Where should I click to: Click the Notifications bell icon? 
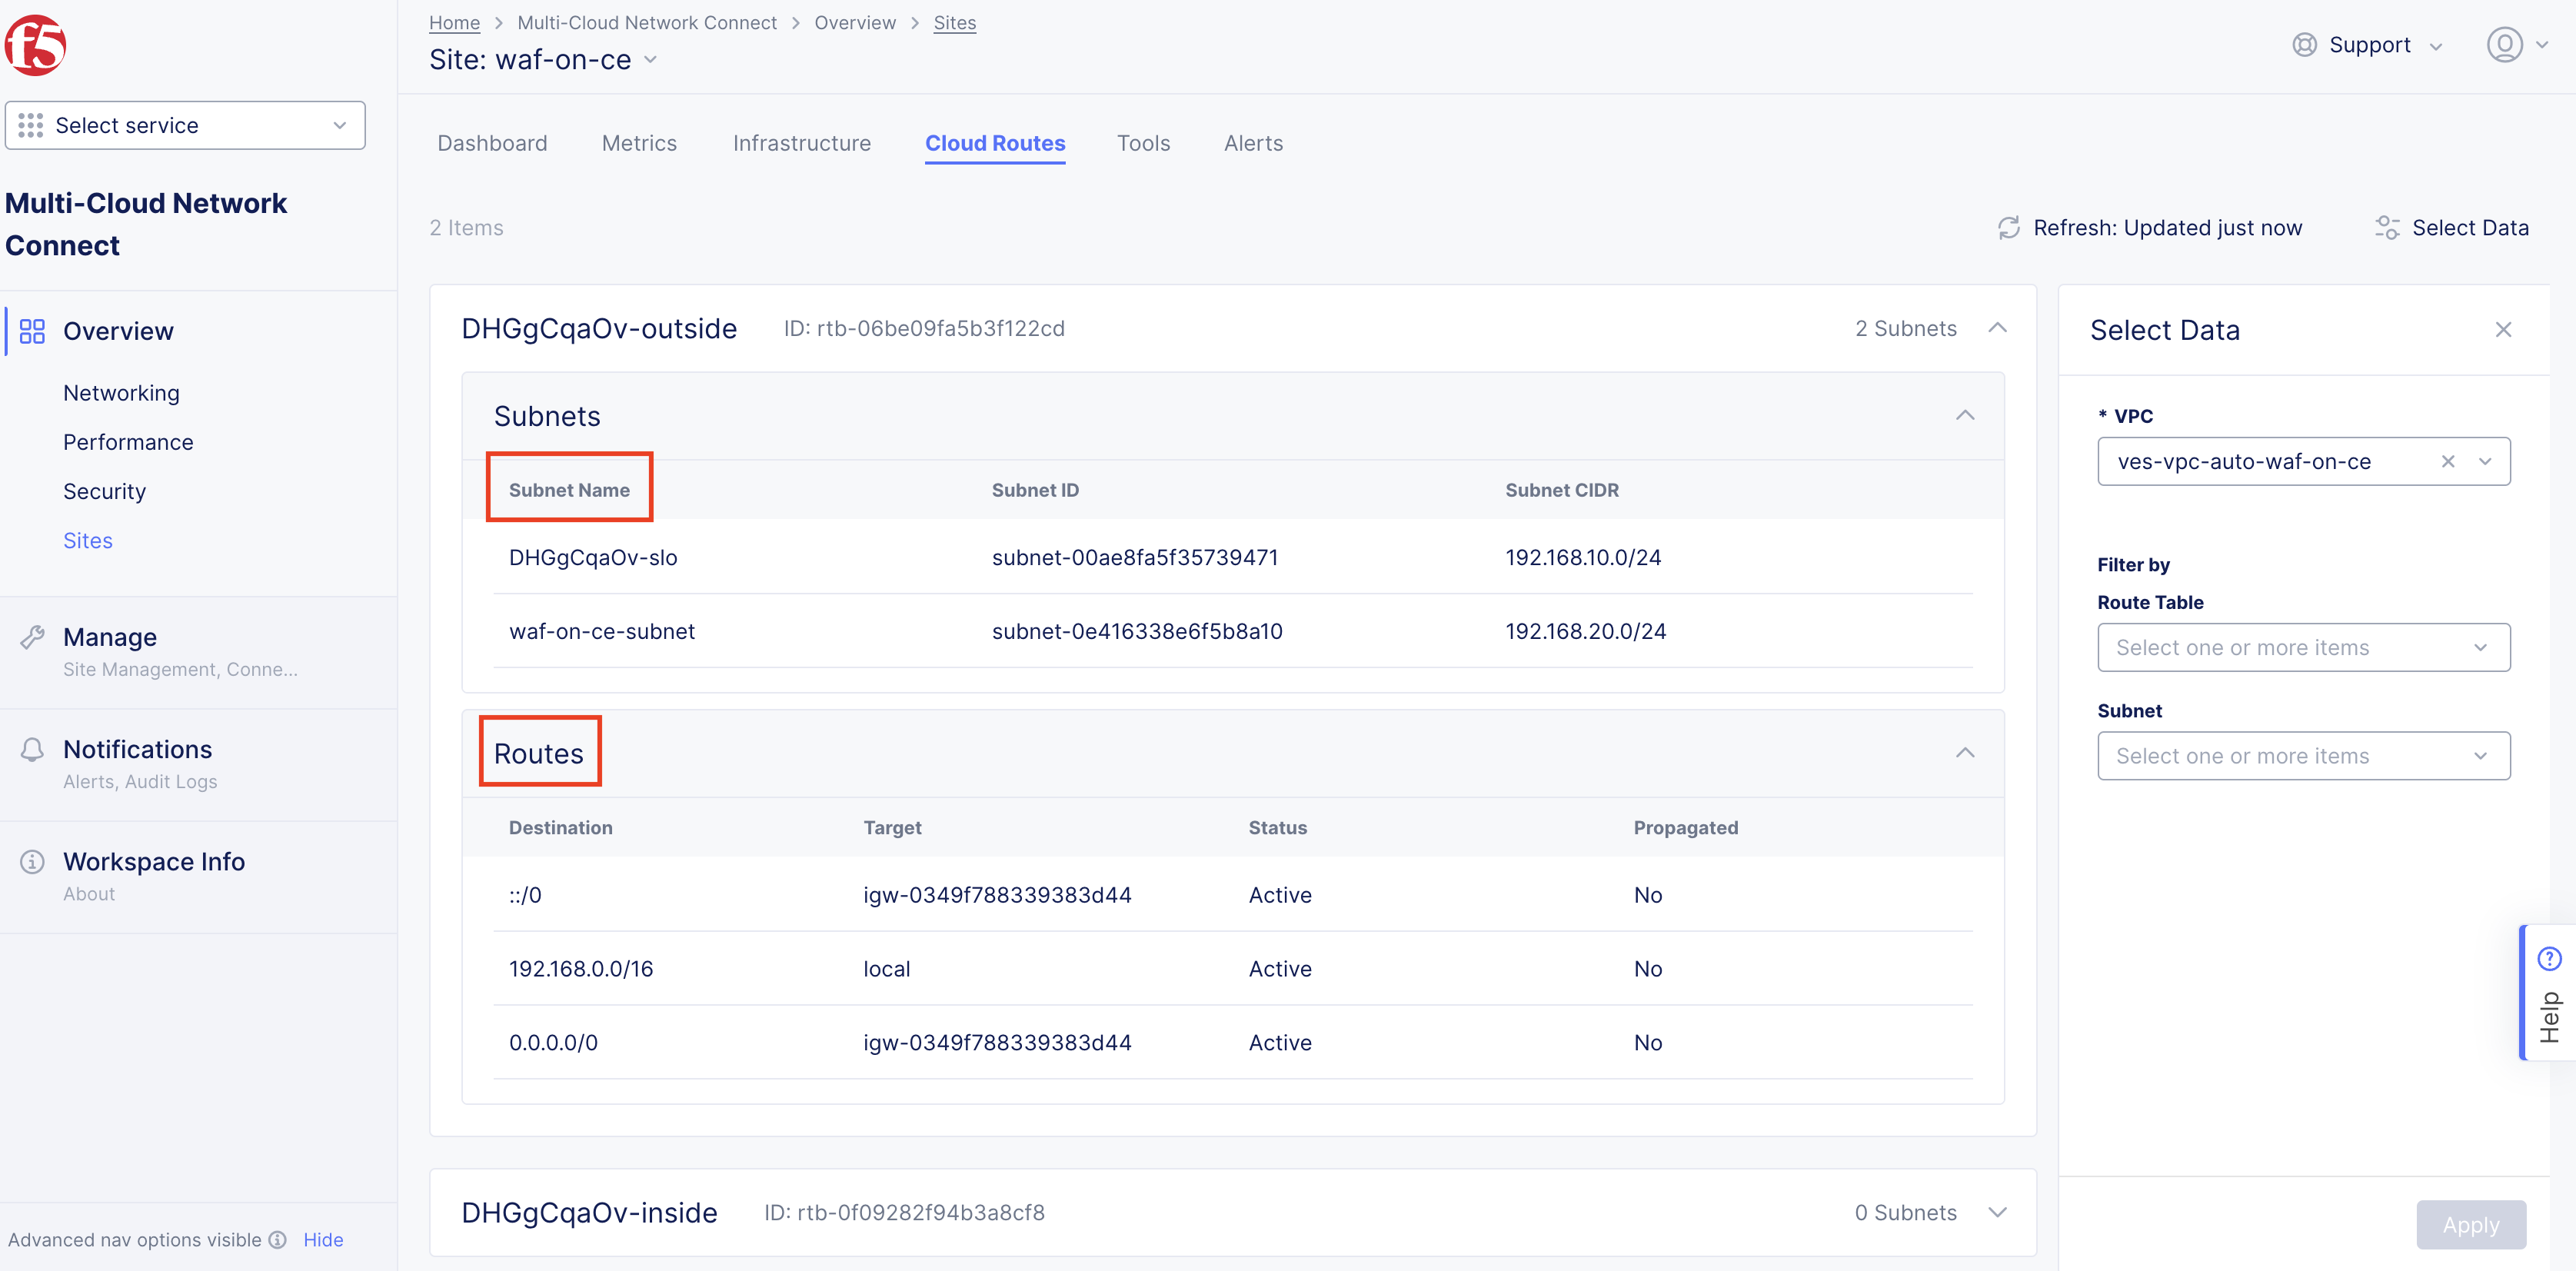(31, 749)
